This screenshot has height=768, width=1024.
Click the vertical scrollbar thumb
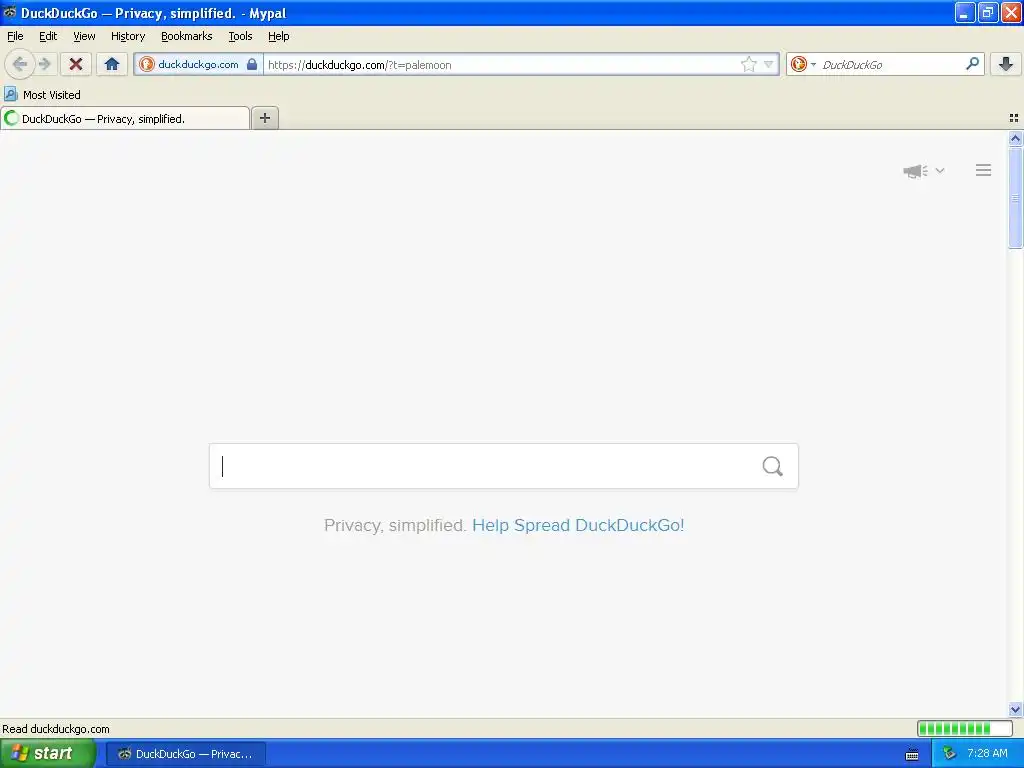(1015, 197)
